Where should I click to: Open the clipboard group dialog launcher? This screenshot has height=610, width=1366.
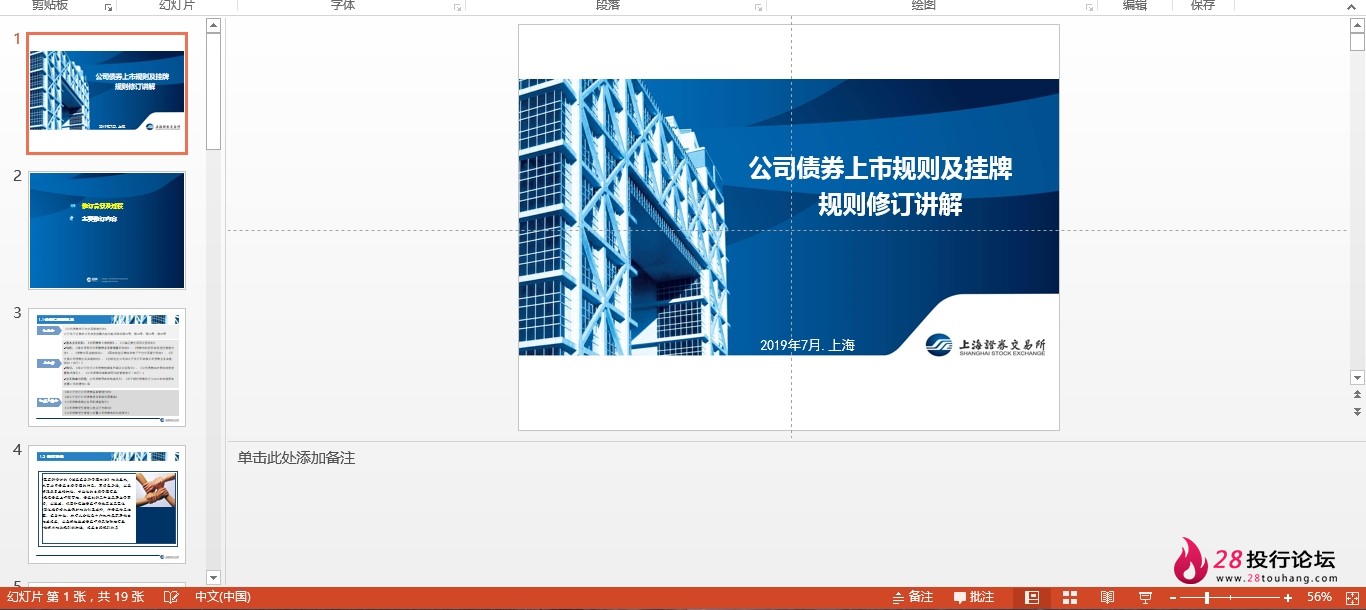[108, 7]
